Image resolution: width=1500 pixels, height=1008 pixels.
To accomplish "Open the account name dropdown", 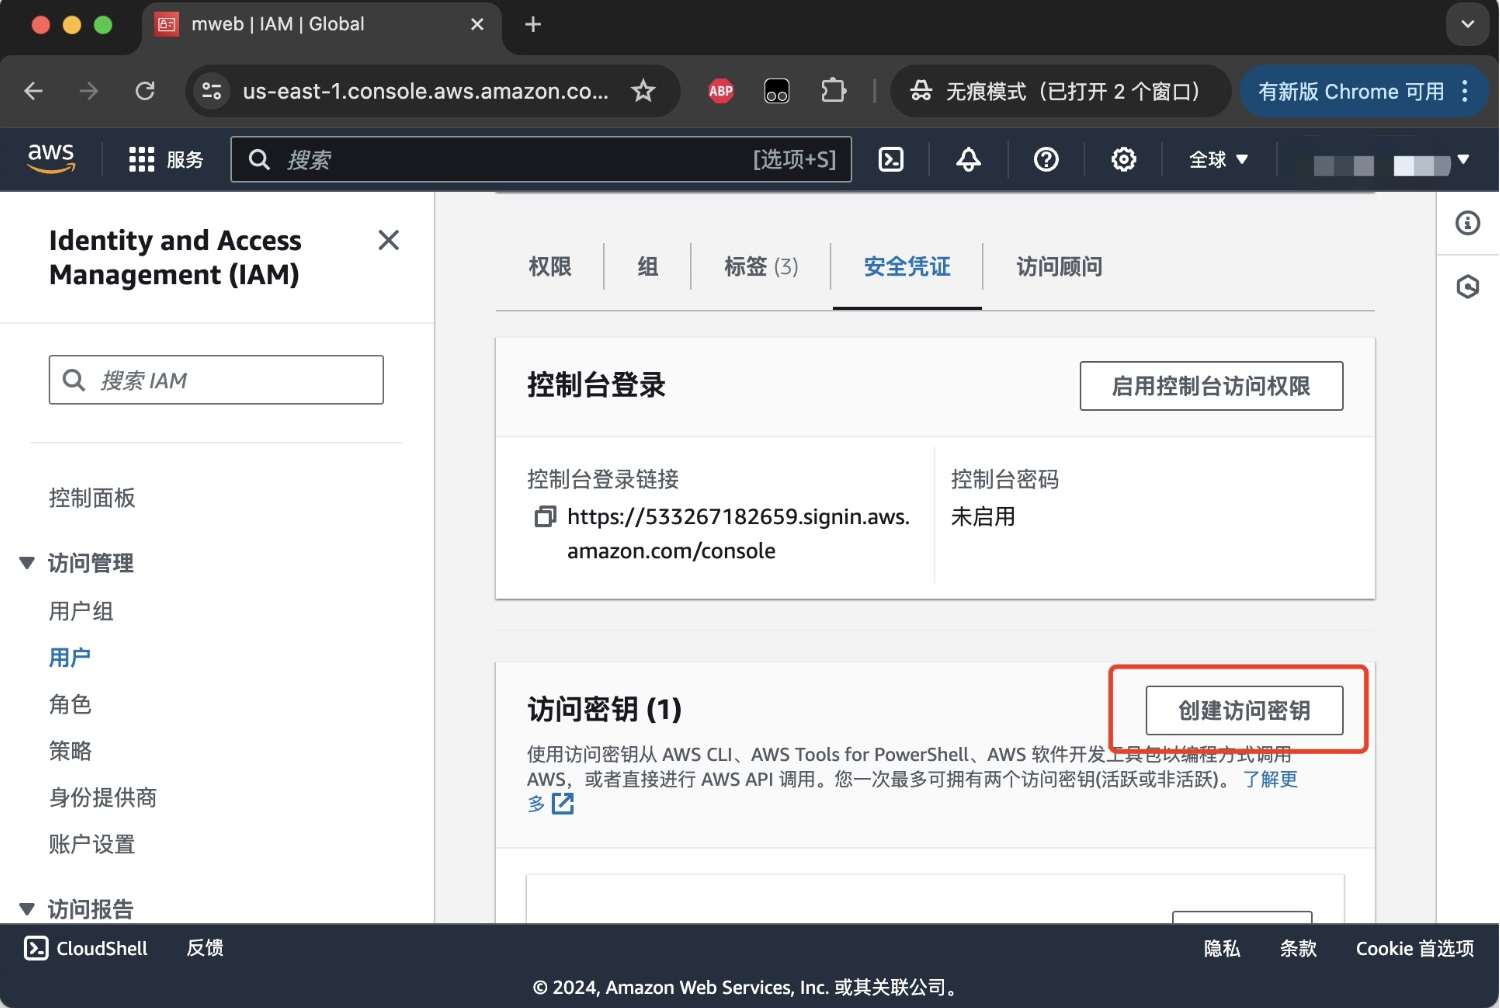I will click(x=1391, y=162).
